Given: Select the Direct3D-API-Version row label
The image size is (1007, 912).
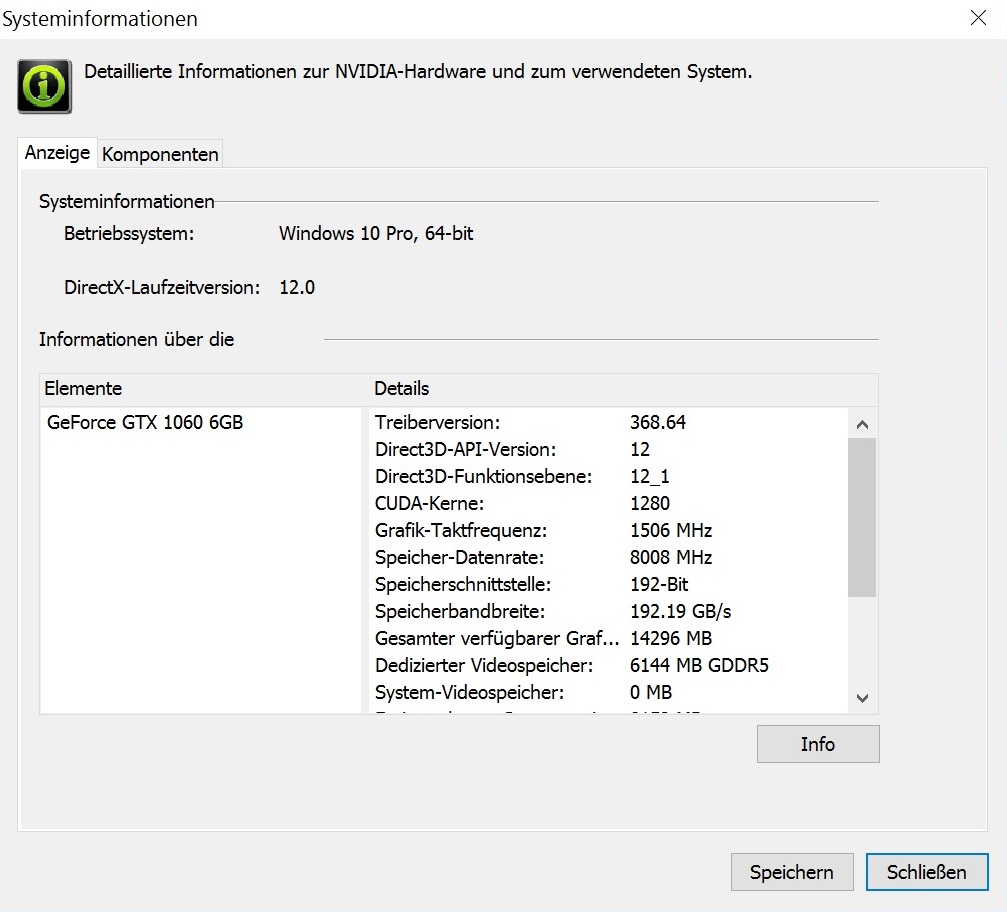Looking at the screenshot, I should pos(466,449).
